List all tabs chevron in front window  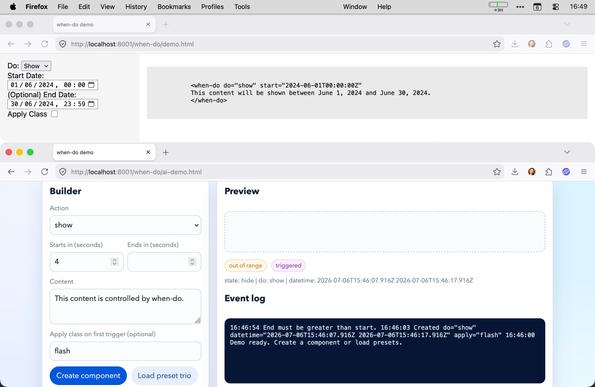pyautogui.click(x=567, y=152)
